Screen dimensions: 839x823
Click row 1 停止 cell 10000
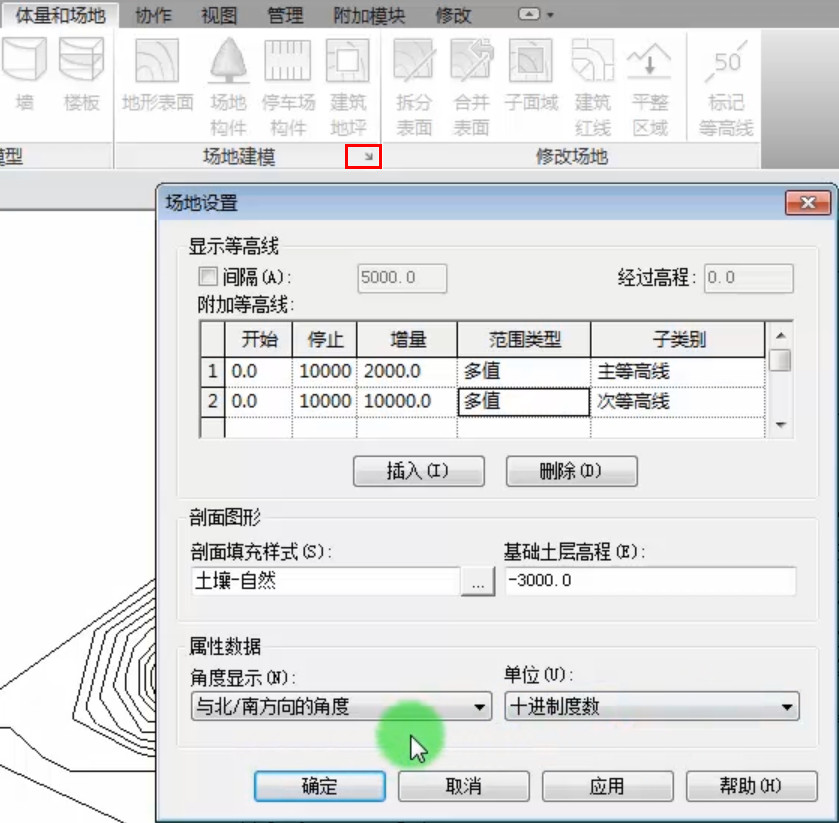(x=325, y=371)
